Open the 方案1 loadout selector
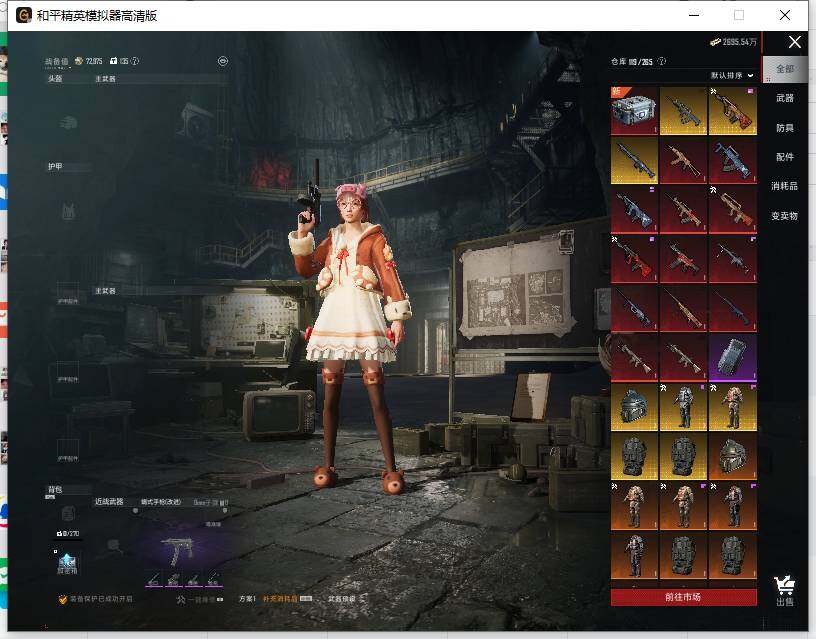This screenshot has width=816, height=639. tap(247, 599)
